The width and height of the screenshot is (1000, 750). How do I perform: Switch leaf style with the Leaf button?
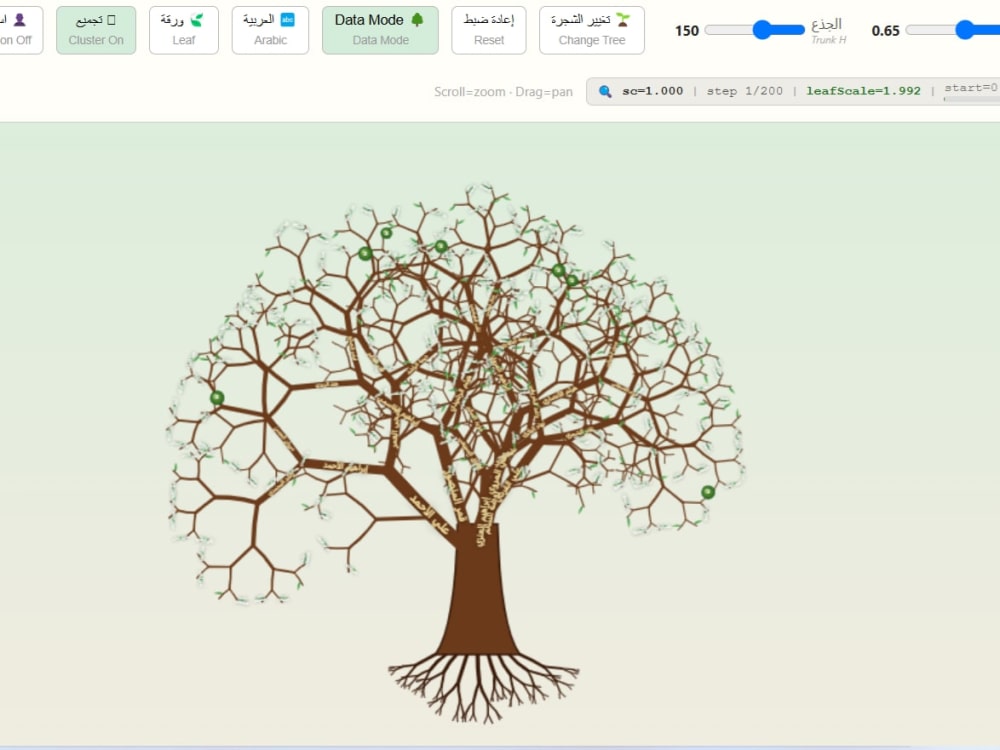(184, 30)
